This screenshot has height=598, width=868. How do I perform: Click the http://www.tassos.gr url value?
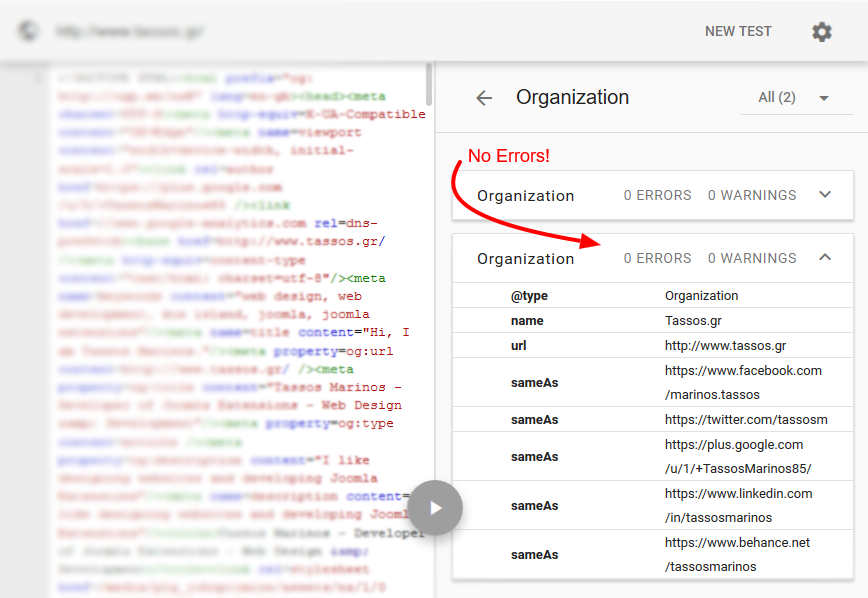[725, 346]
